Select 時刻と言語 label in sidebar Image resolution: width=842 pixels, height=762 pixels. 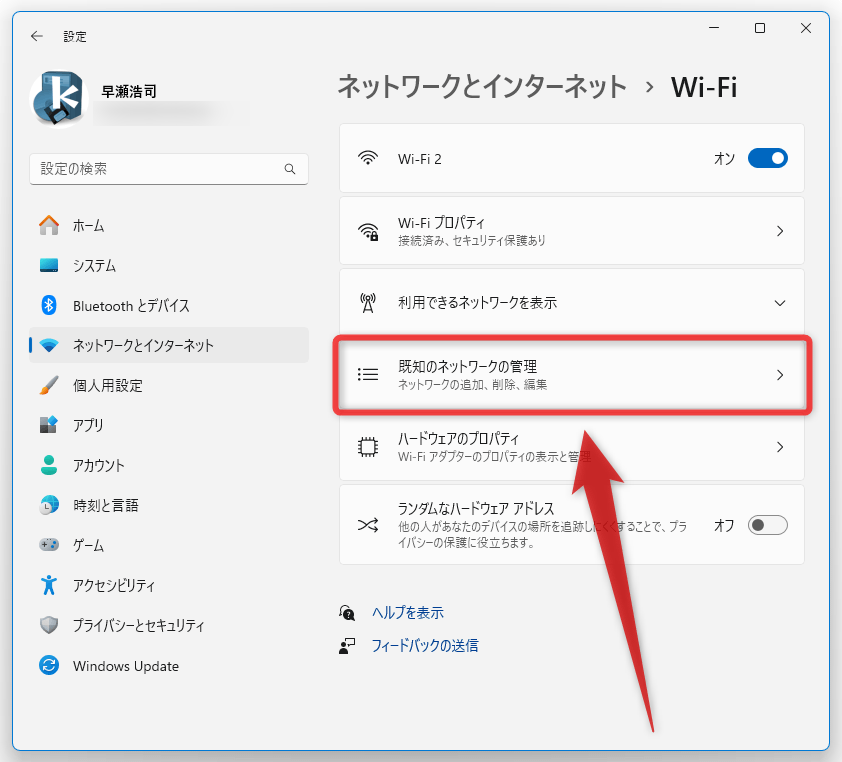(106, 505)
